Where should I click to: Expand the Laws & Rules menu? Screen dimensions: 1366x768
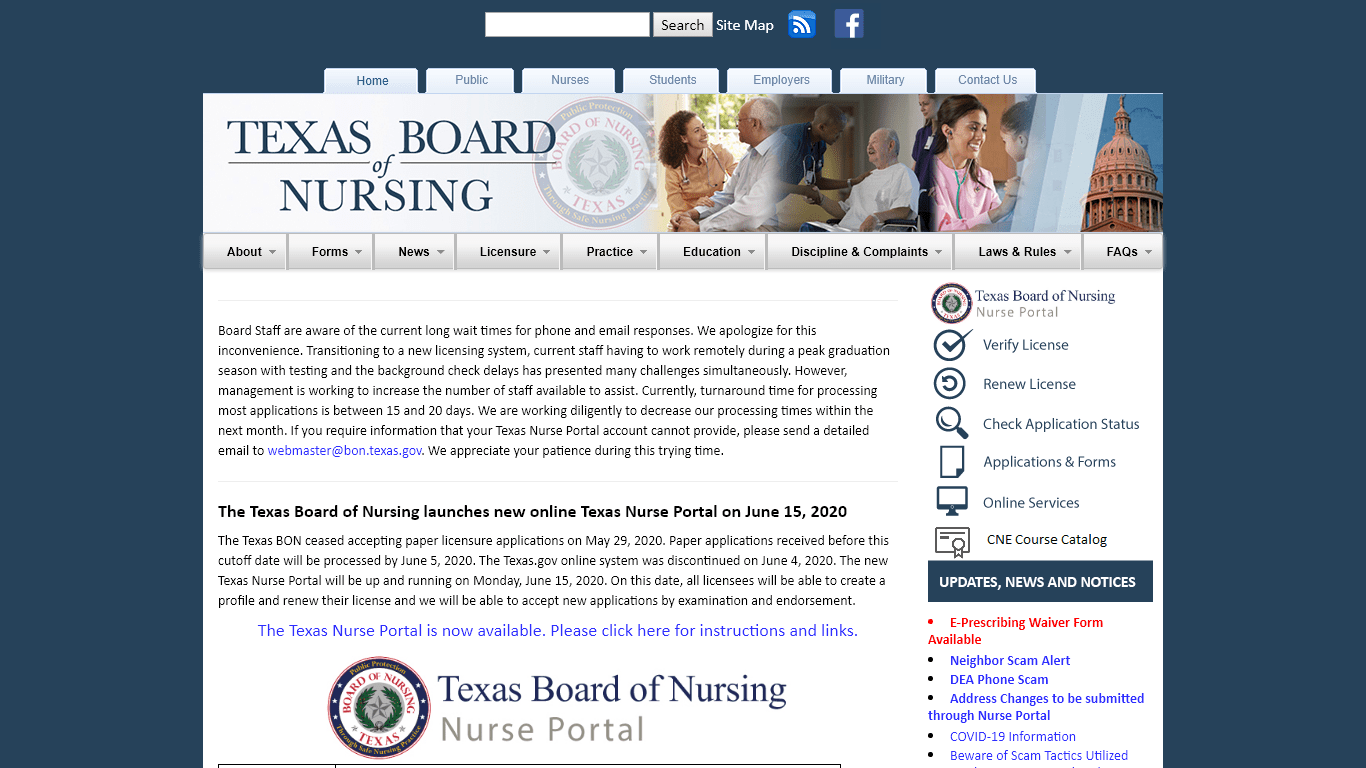point(1018,252)
